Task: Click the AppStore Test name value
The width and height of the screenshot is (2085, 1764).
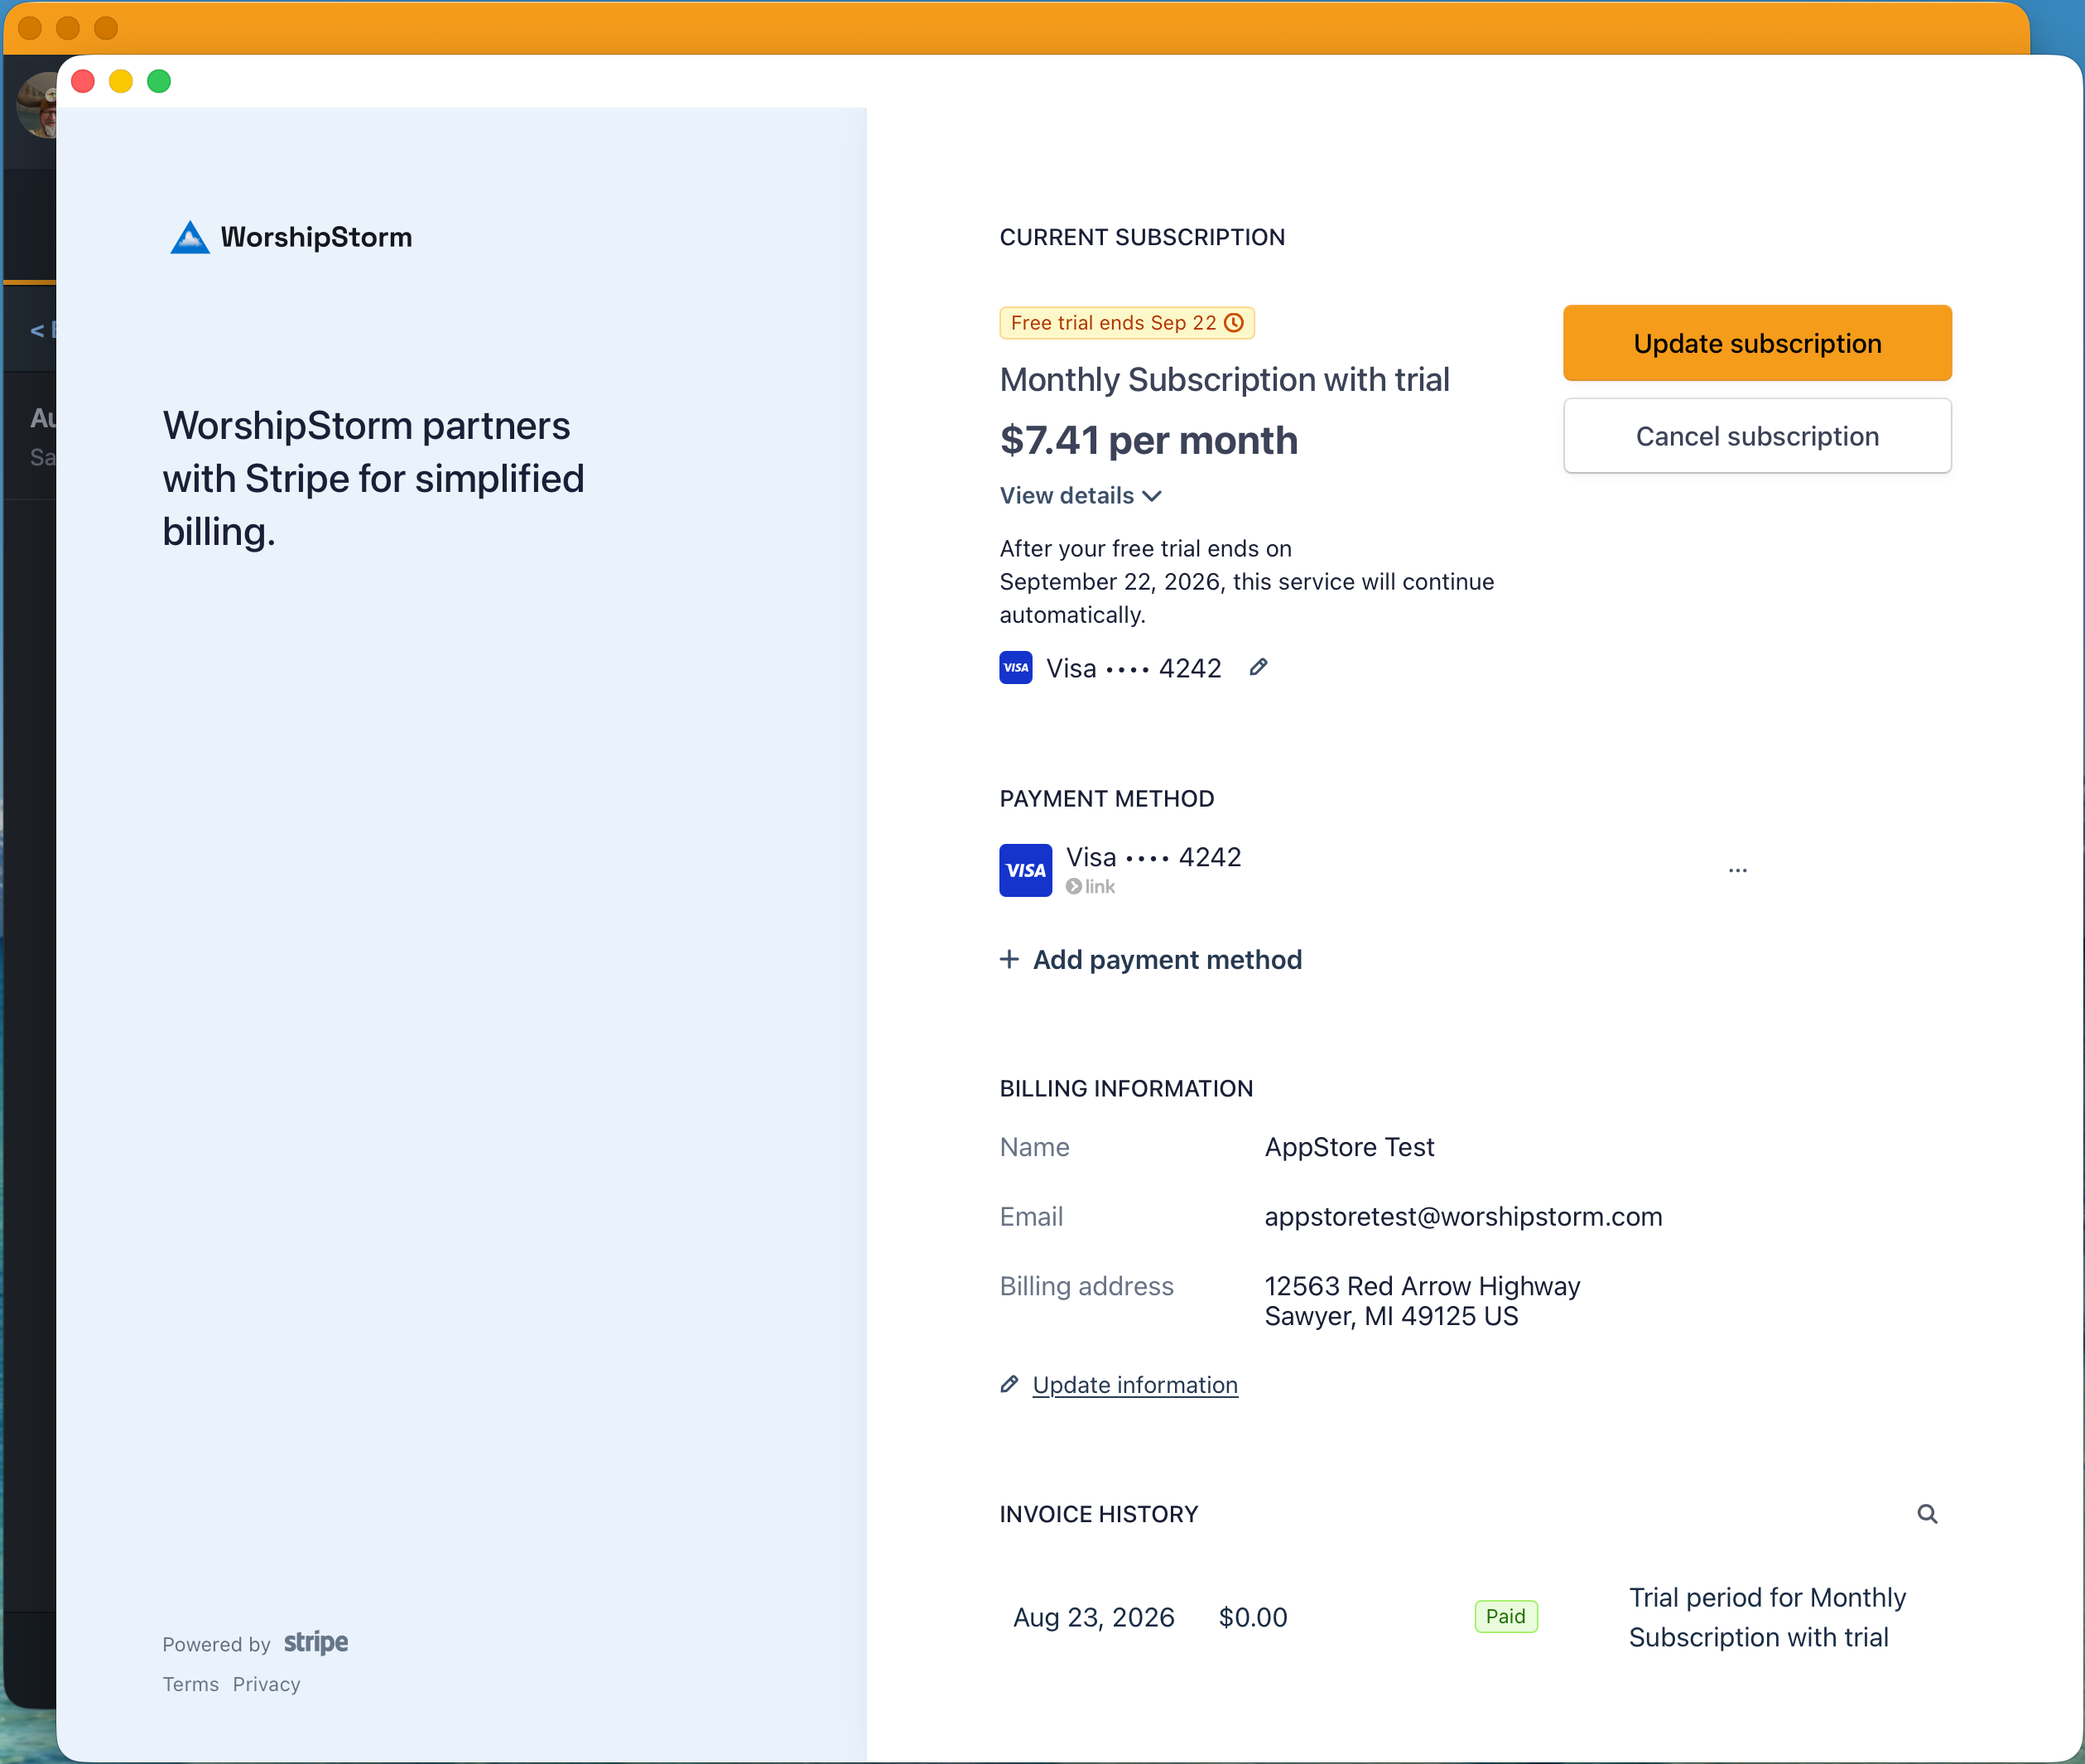Action: (1349, 1147)
